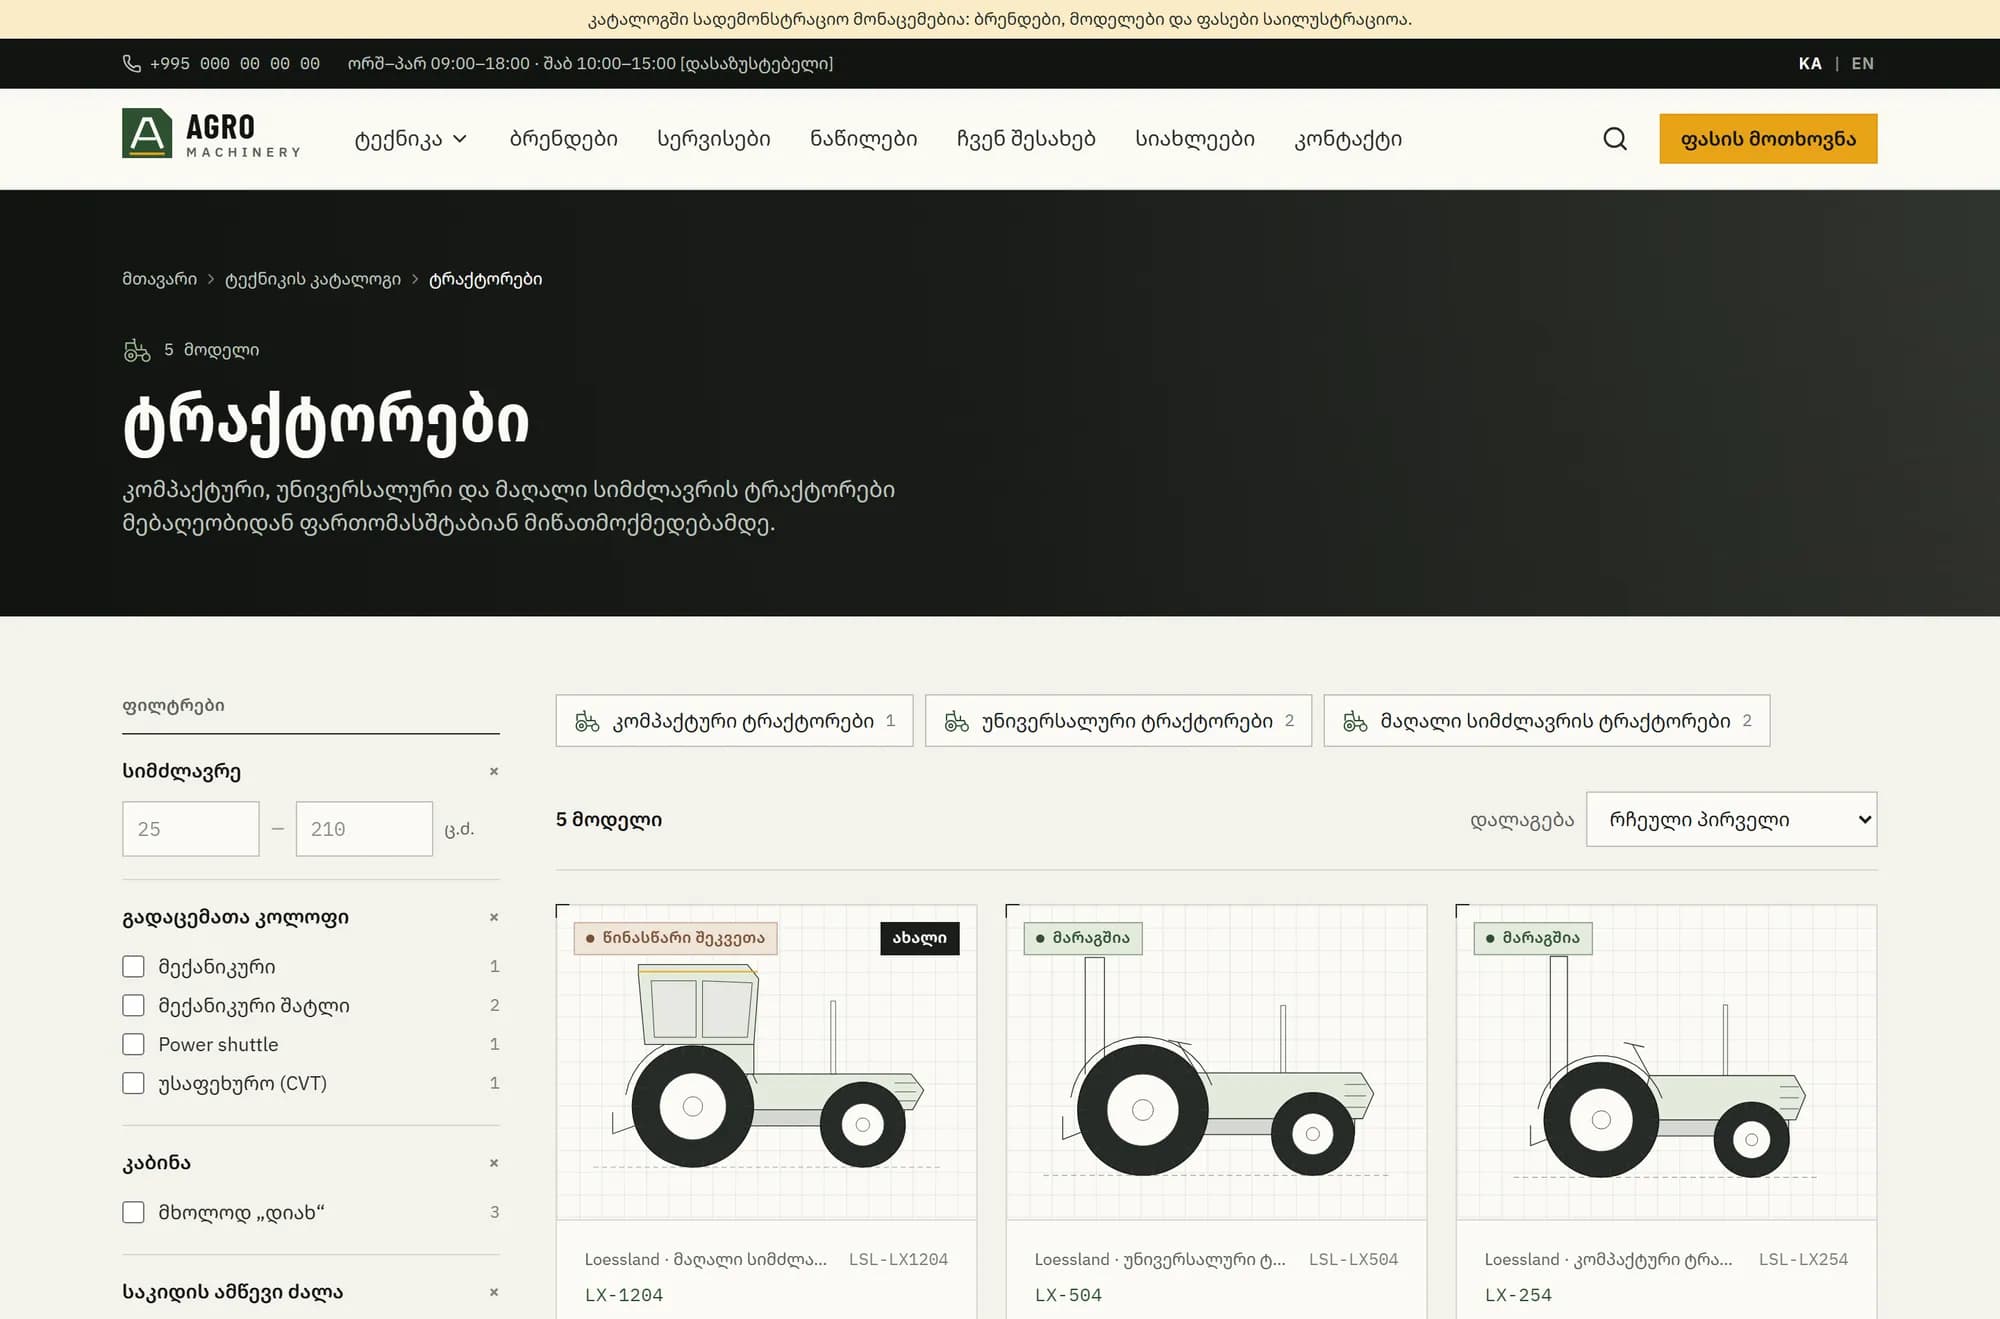Collapse the სიმძლავრე filter section
Image resolution: width=2000 pixels, height=1319 pixels.
point(494,771)
